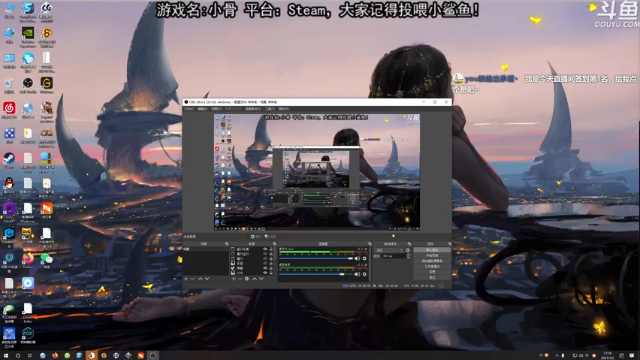Adjust second mixer track volume slider
Image resolution: width=640 pixels, height=360 pixels.
[x=316, y=274]
